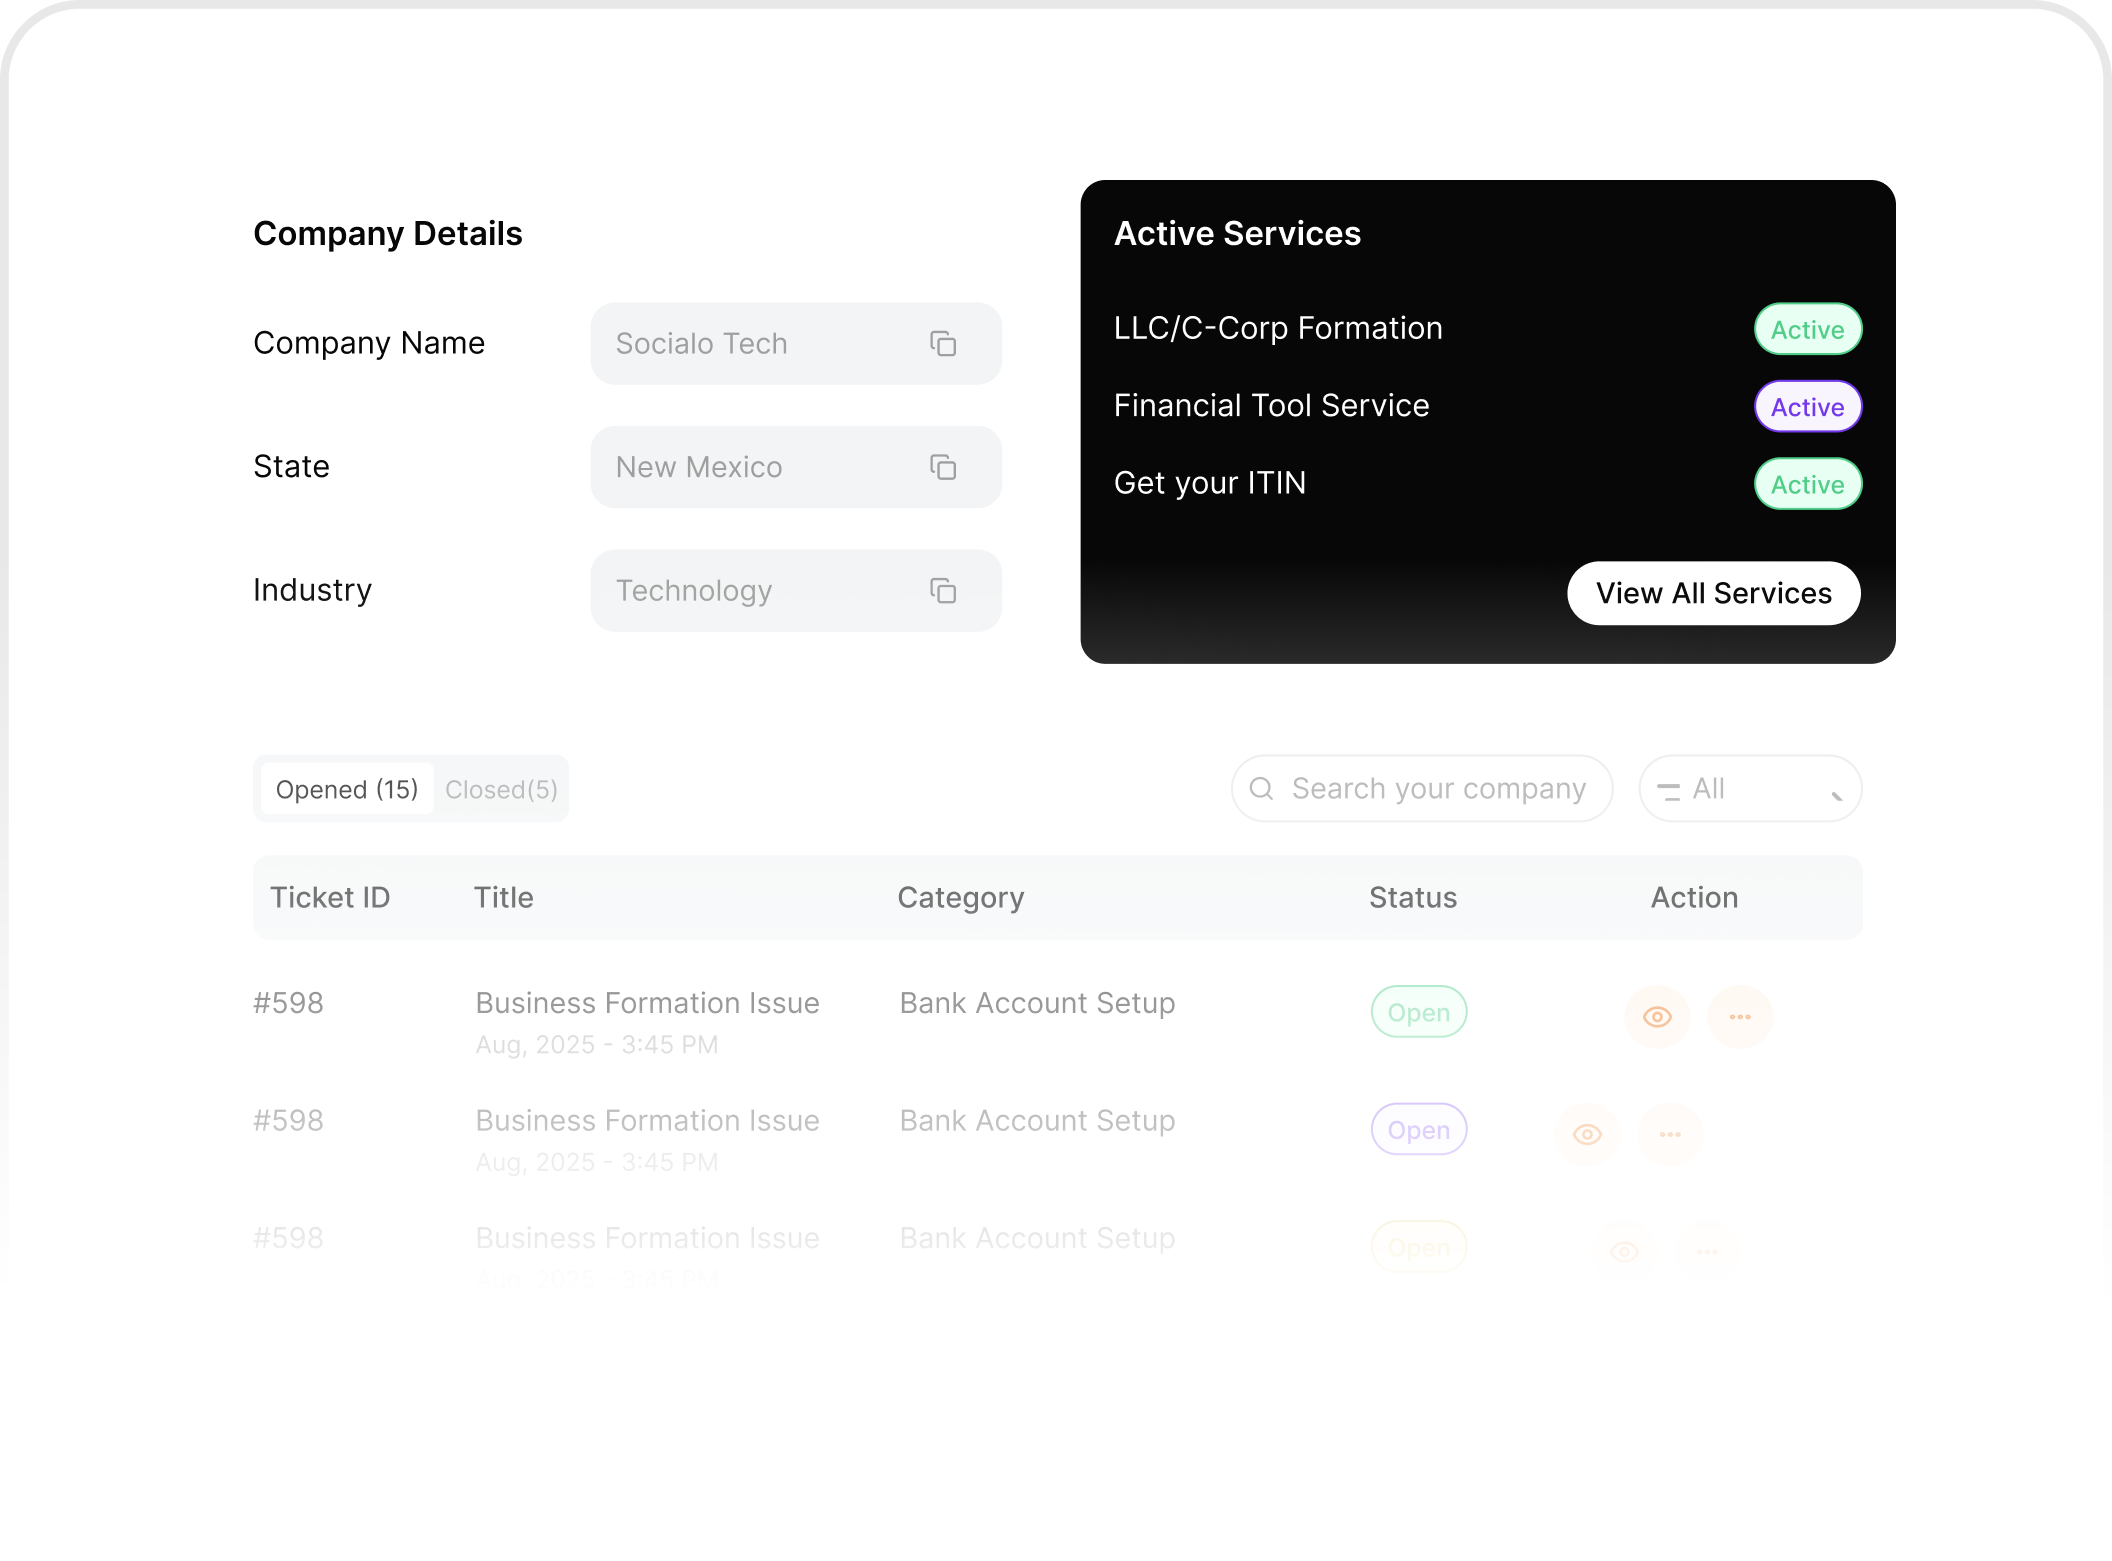Open more options for the third #598 ticket

(x=1708, y=1250)
